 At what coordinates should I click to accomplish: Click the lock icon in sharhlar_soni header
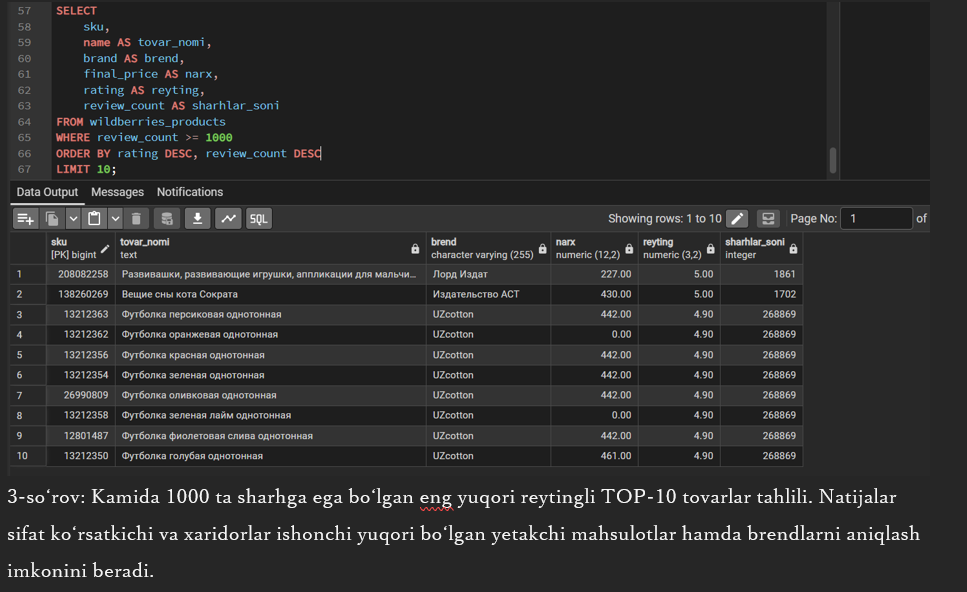(793, 249)
